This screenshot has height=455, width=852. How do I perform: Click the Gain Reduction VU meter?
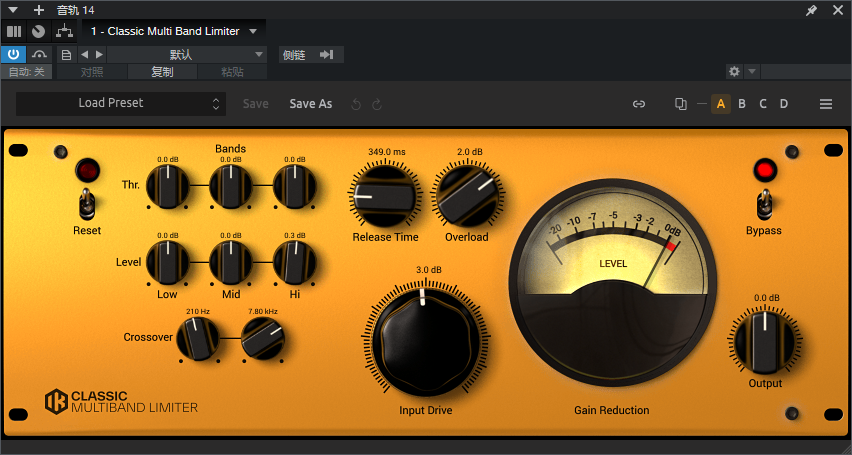point(612,282)
